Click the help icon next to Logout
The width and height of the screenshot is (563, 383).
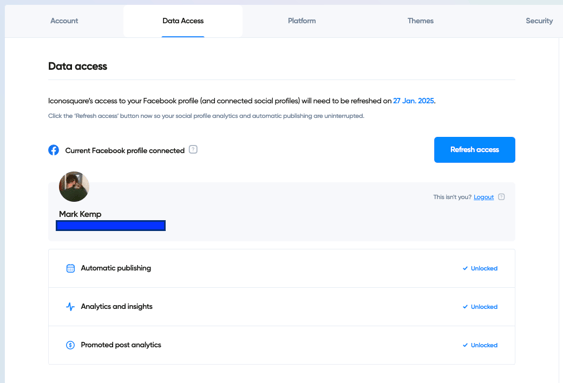(x=502, y=197)
